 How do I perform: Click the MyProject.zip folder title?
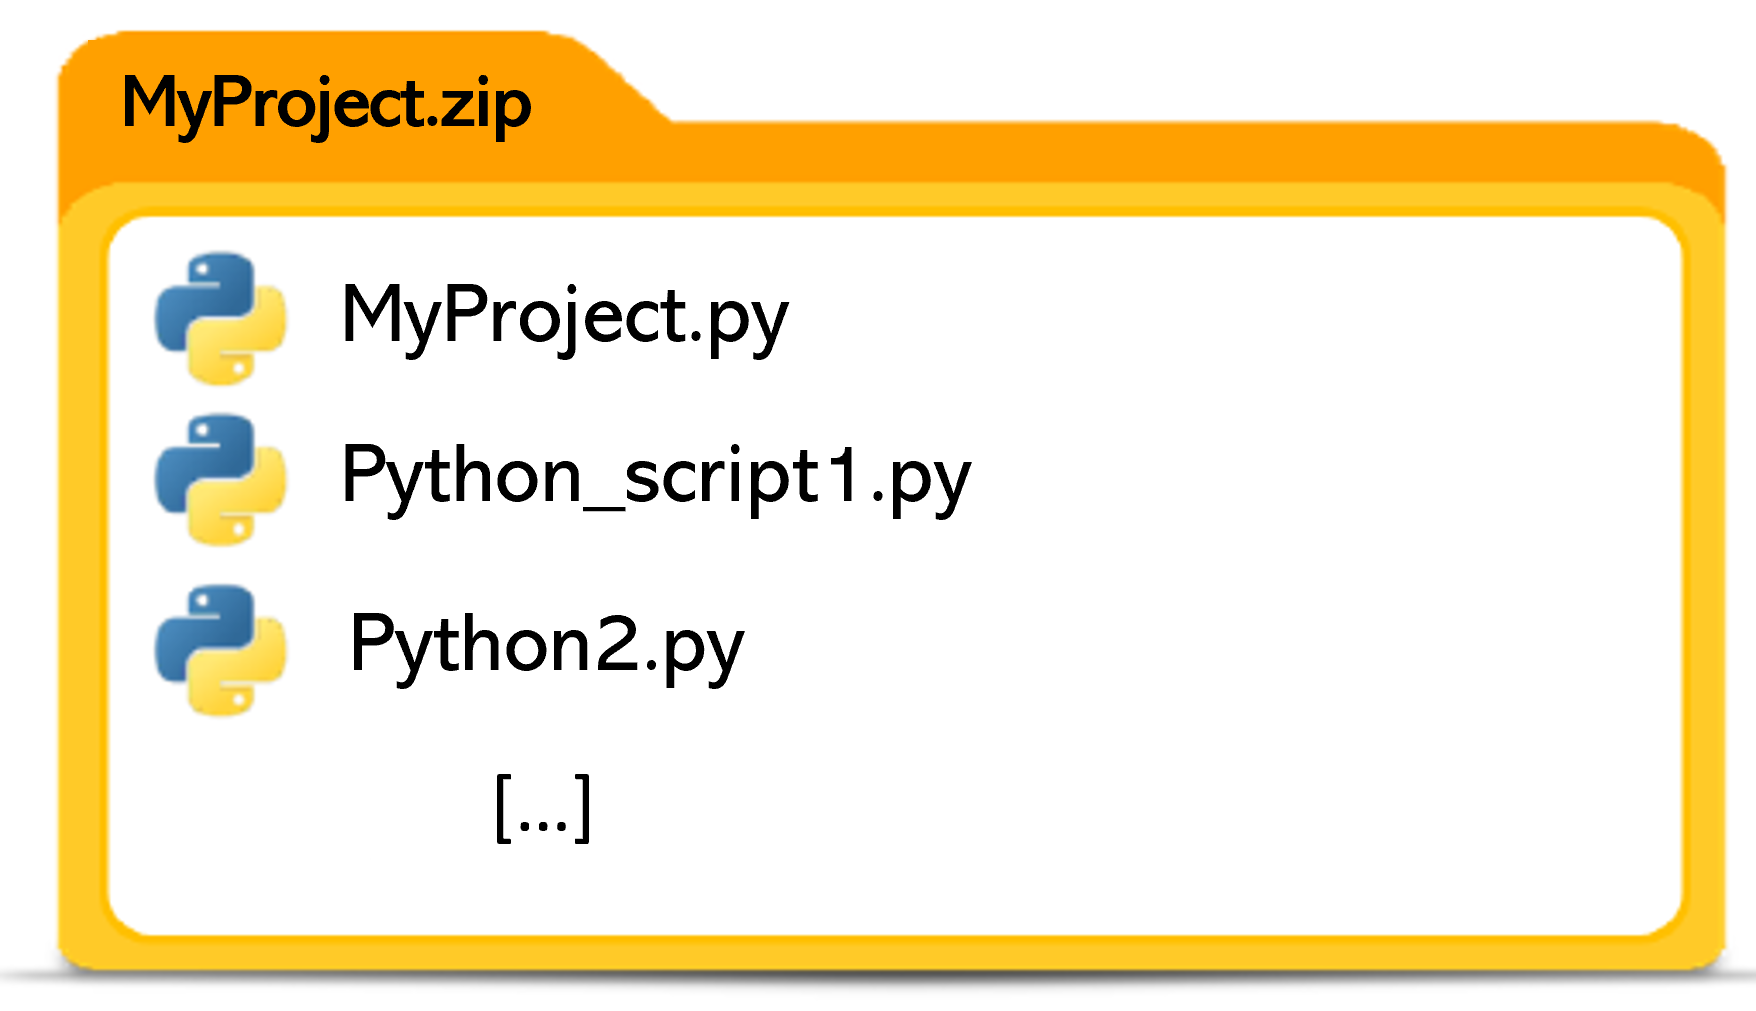click(x=326, y=104)
